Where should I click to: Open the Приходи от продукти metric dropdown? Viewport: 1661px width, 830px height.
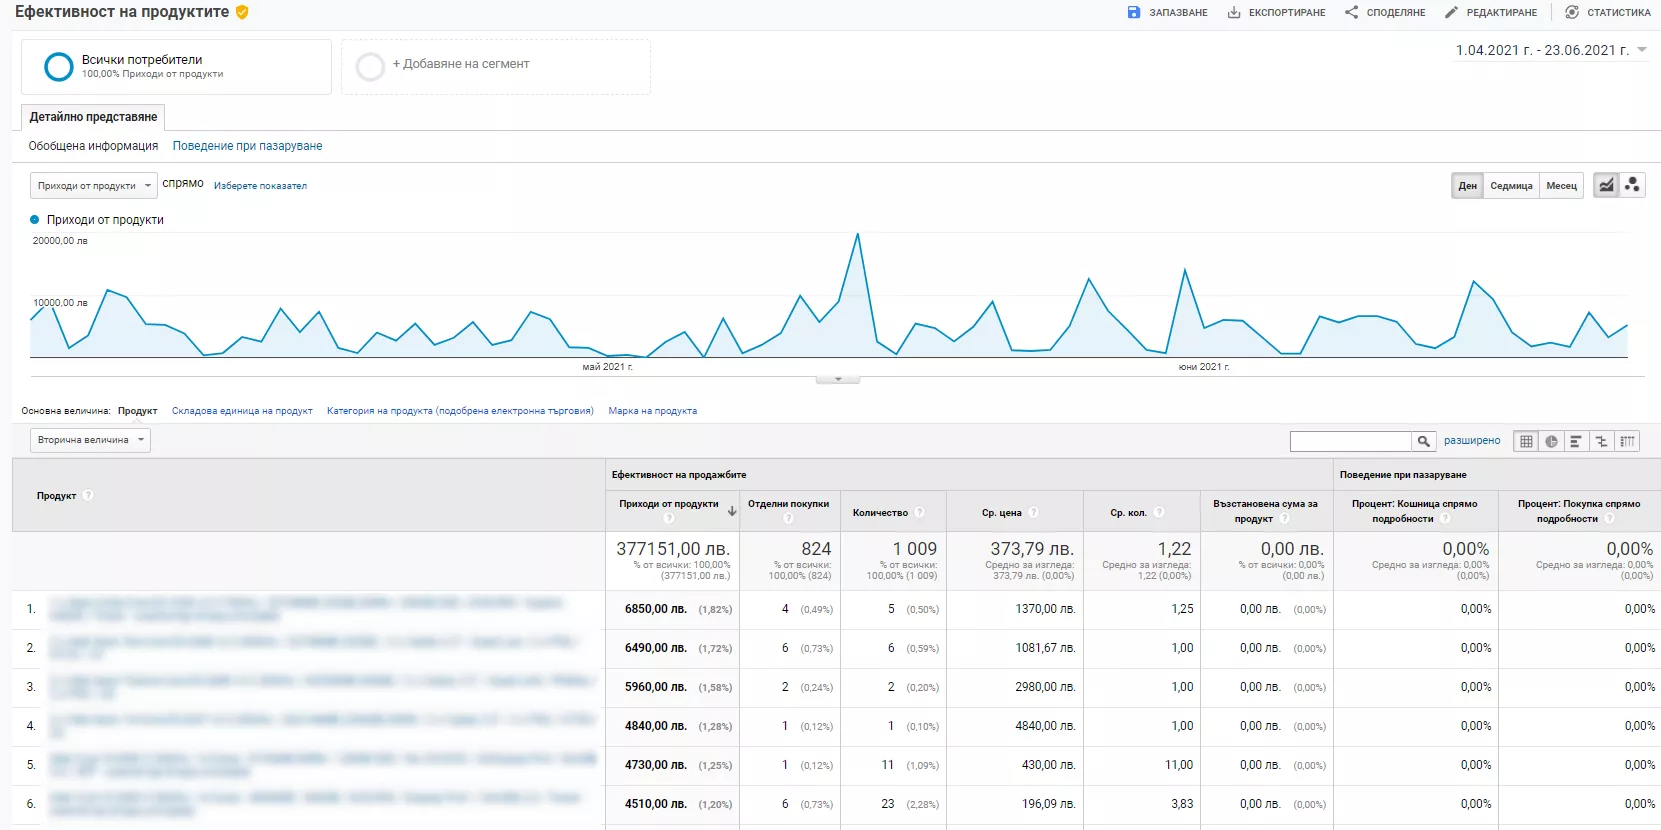click(94, 185)
